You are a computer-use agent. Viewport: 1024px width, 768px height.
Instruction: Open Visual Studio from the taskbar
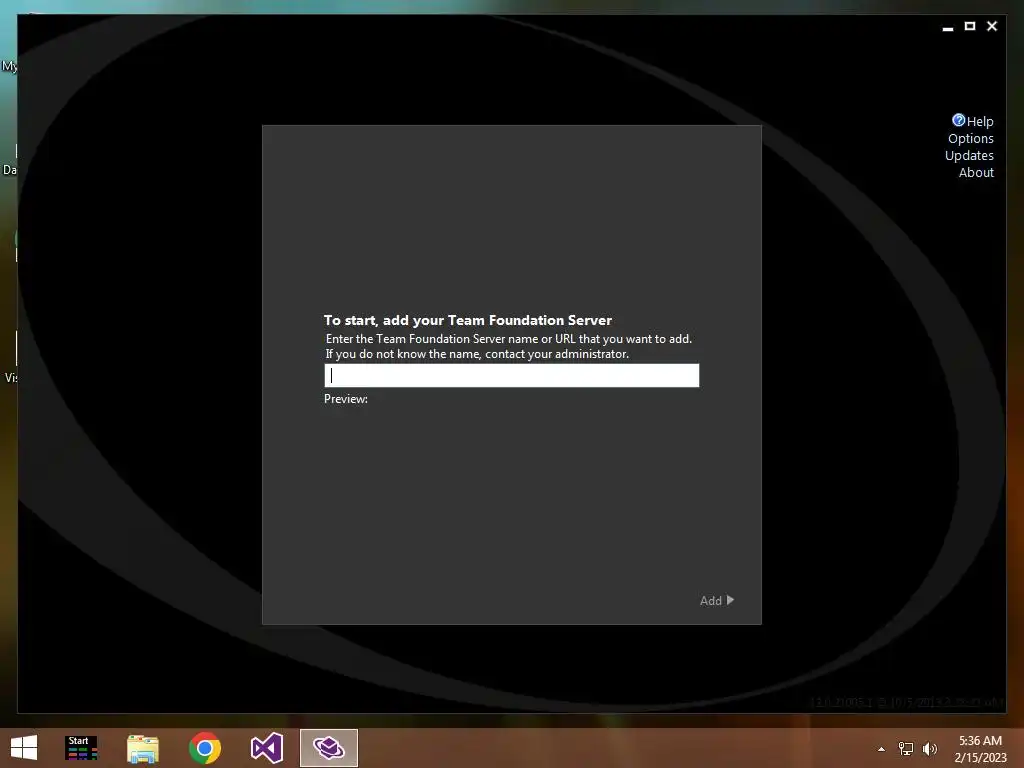click(266, 748)
